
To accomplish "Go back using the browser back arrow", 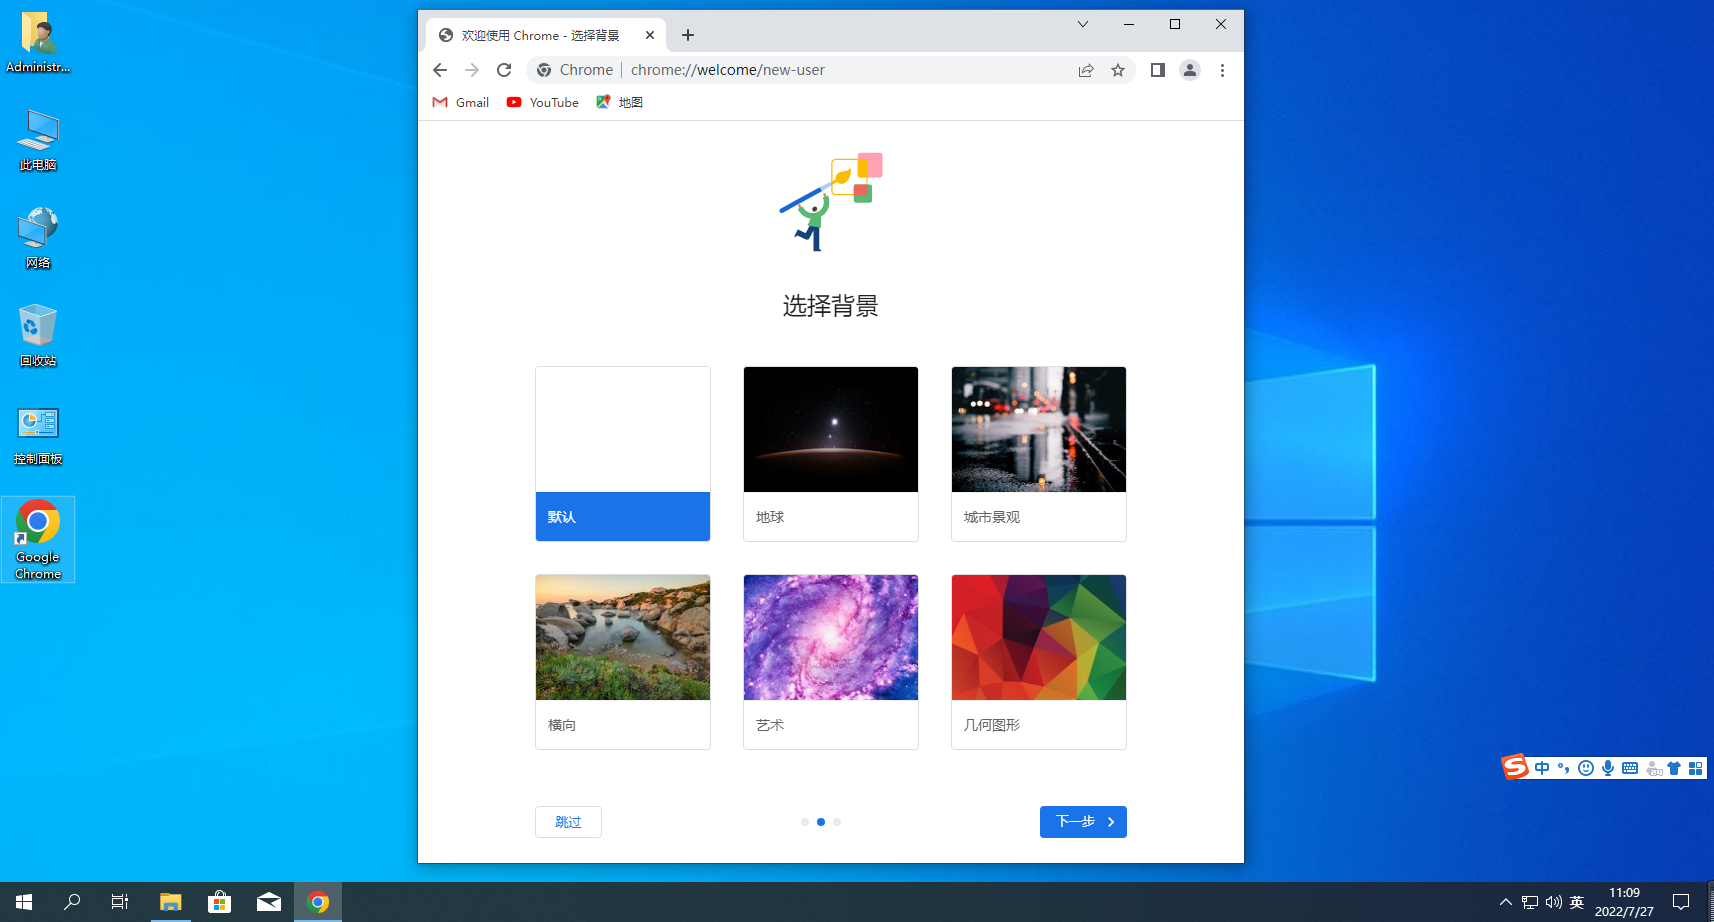I will pos(440,70).
